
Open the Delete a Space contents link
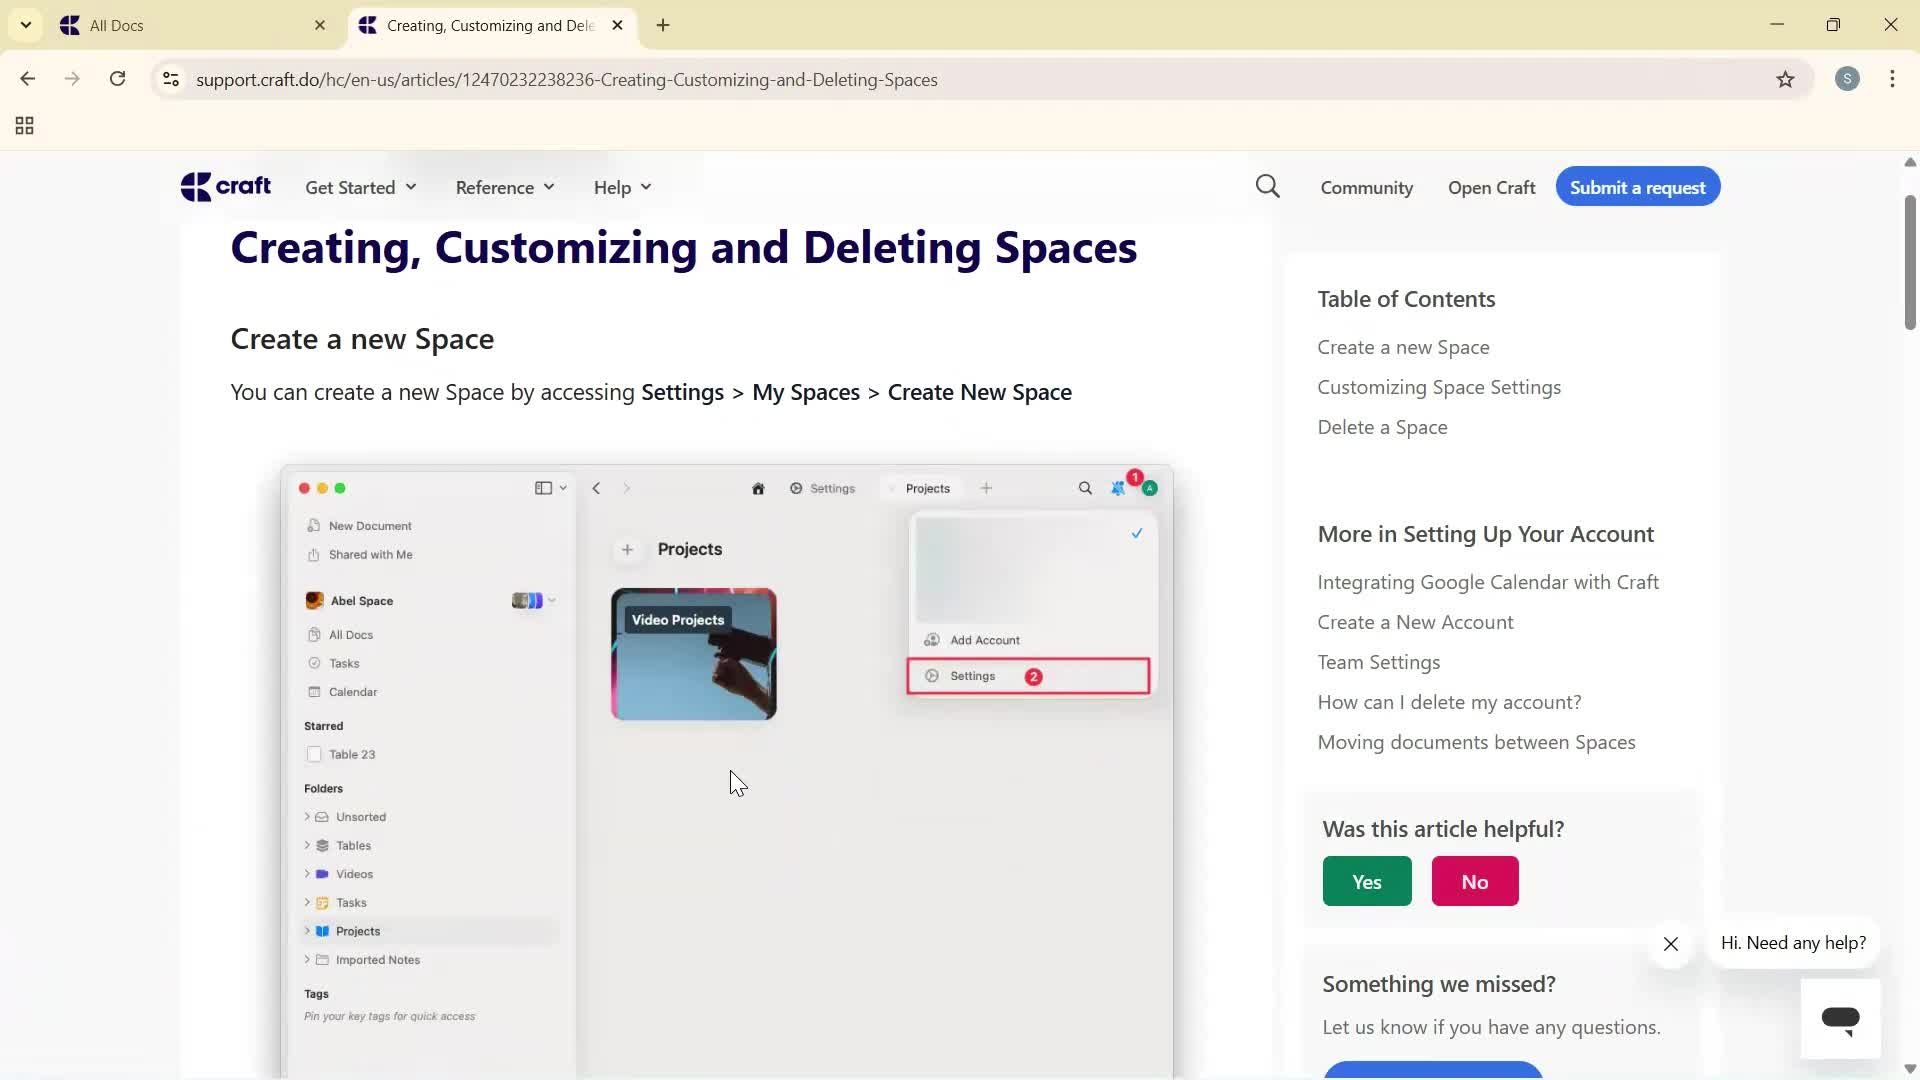(1381, 426)
